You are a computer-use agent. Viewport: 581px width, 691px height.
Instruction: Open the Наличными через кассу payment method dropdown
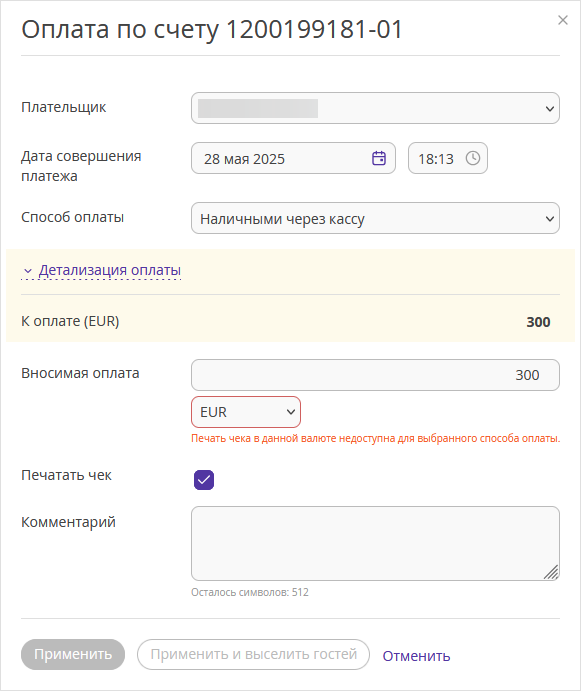pyautogui.click(x=375, y=219)
